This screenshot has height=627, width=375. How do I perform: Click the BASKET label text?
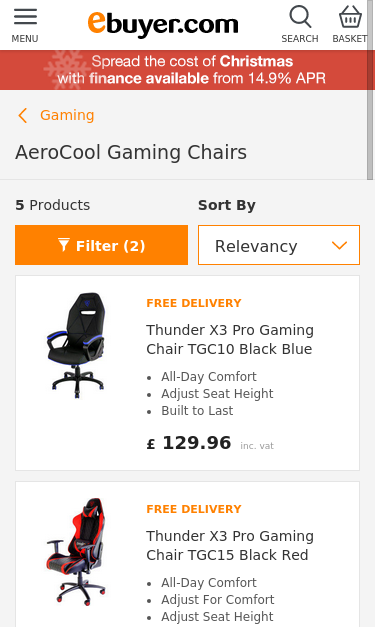350,39
